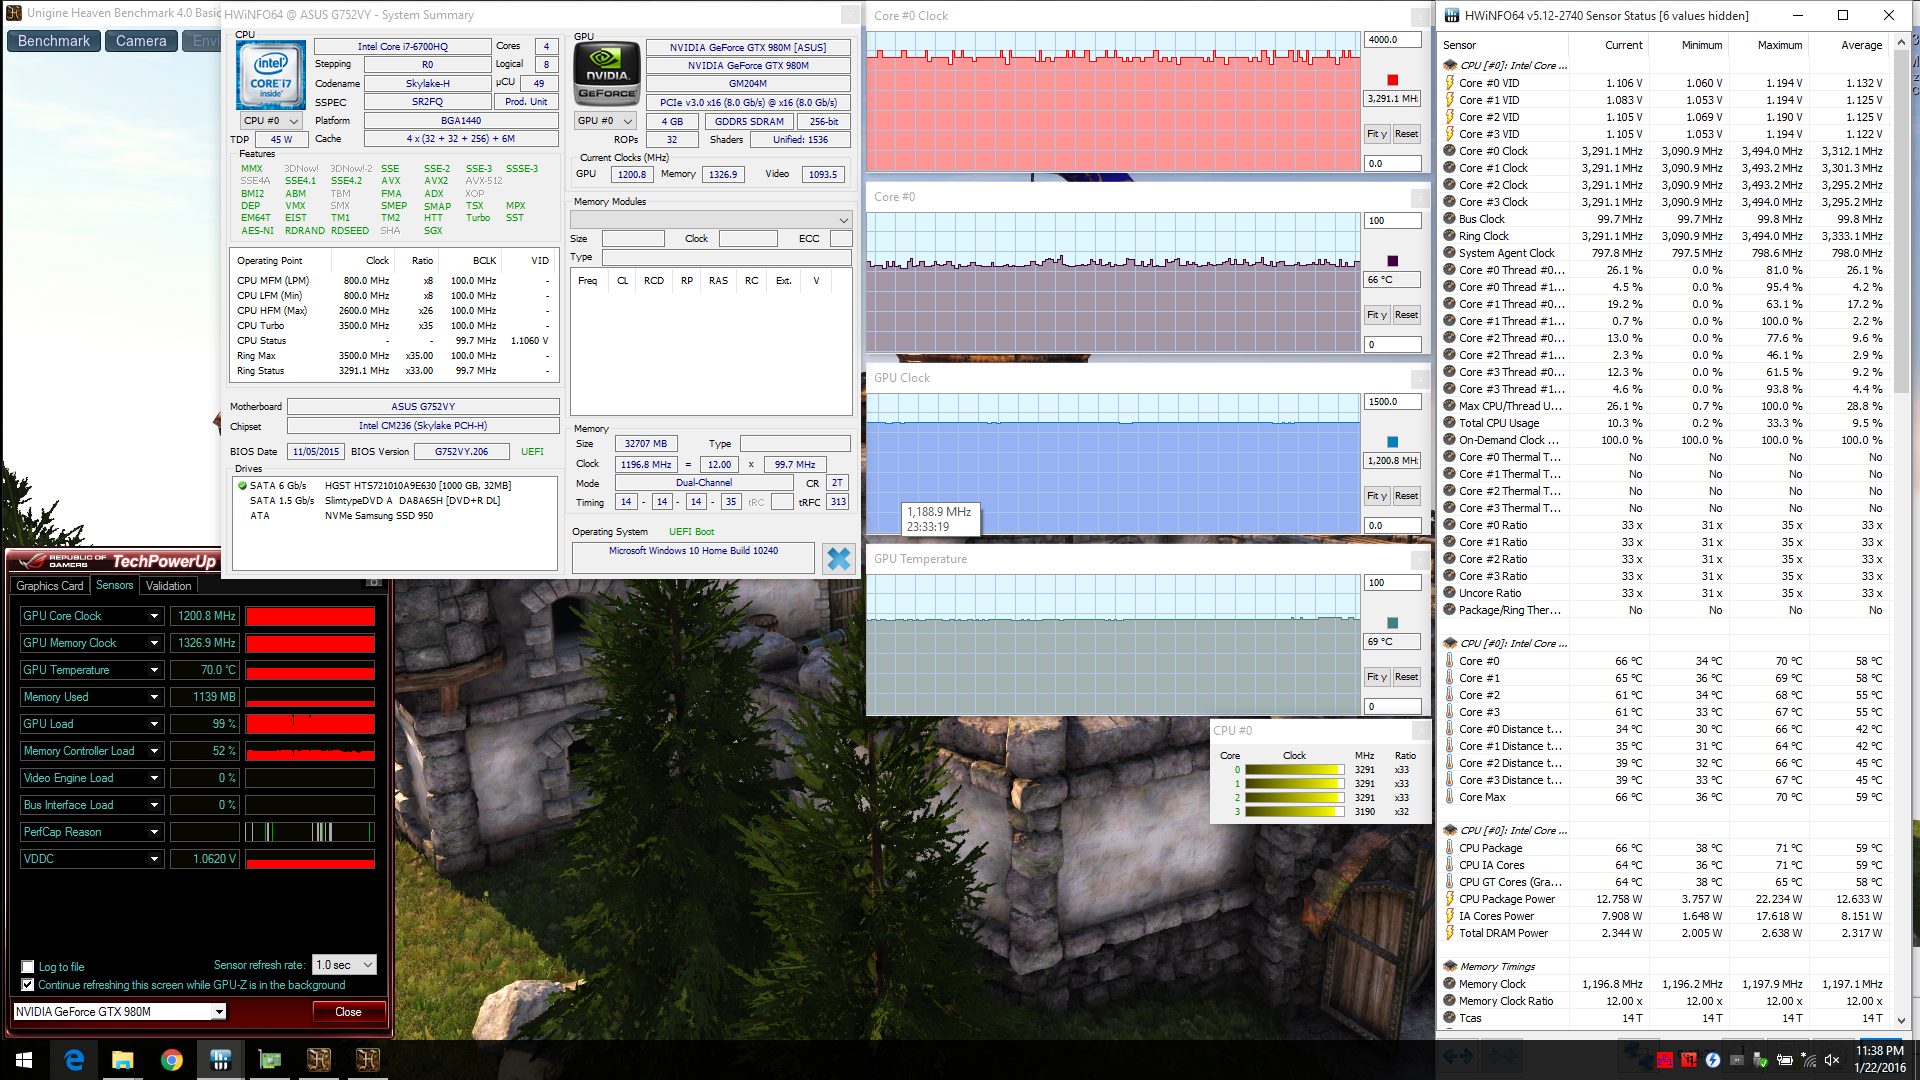Click the blue X close icon in System Summary
1920x1080 pixels.
click(838, 558)
